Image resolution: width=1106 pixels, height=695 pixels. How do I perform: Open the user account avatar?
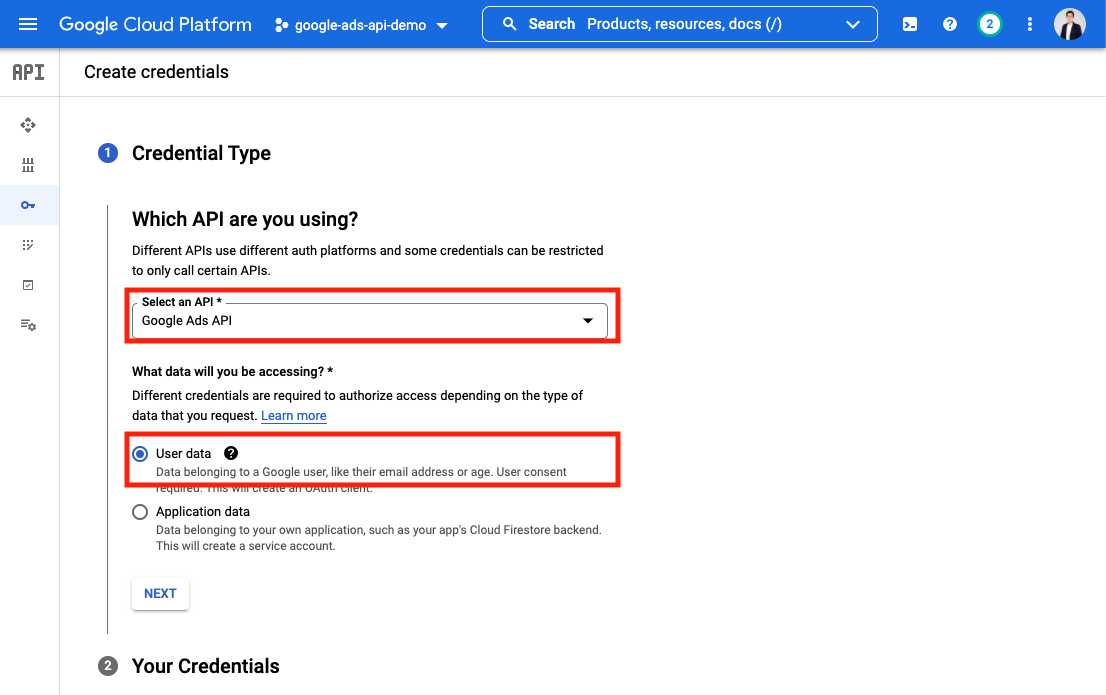click(1069, 25)
